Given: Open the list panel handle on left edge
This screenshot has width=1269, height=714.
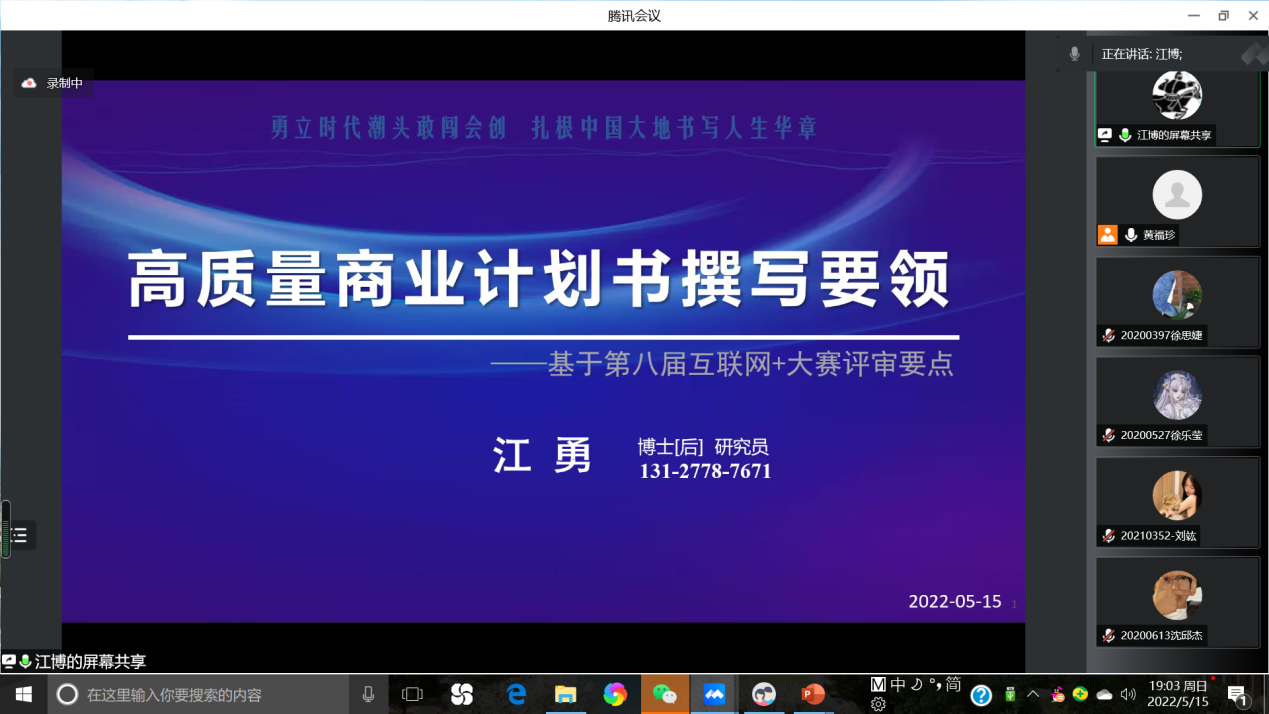Looking at the screenshot, I should click(19, 536).
